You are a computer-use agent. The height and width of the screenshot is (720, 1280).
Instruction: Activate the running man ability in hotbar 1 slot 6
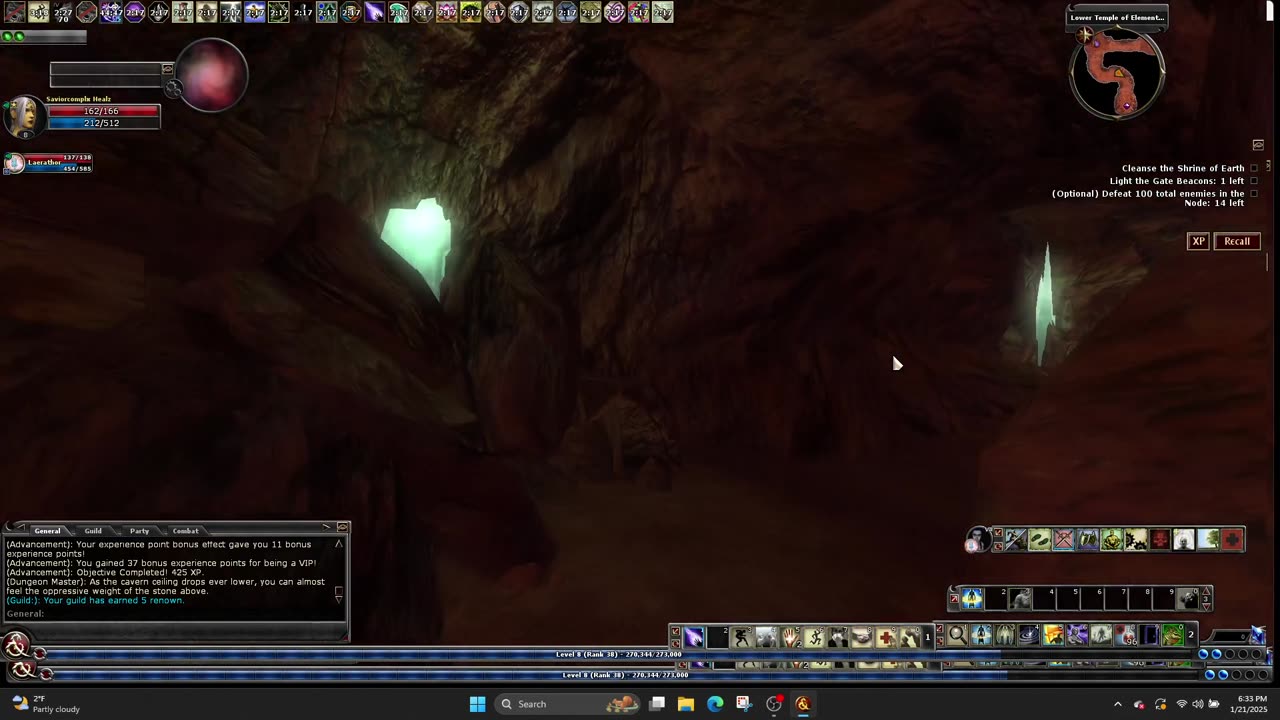click(813, 637)
